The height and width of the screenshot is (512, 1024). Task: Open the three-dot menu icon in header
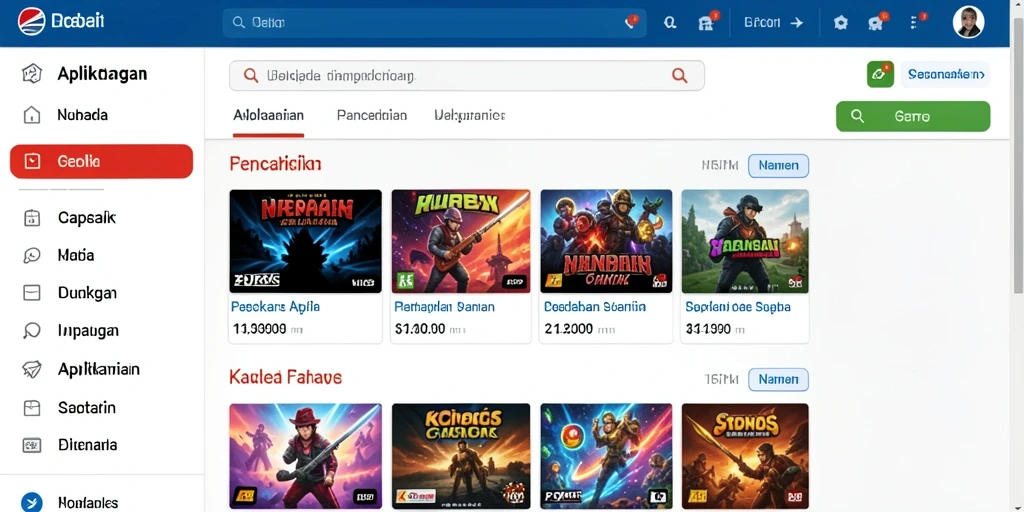(915, 23)
